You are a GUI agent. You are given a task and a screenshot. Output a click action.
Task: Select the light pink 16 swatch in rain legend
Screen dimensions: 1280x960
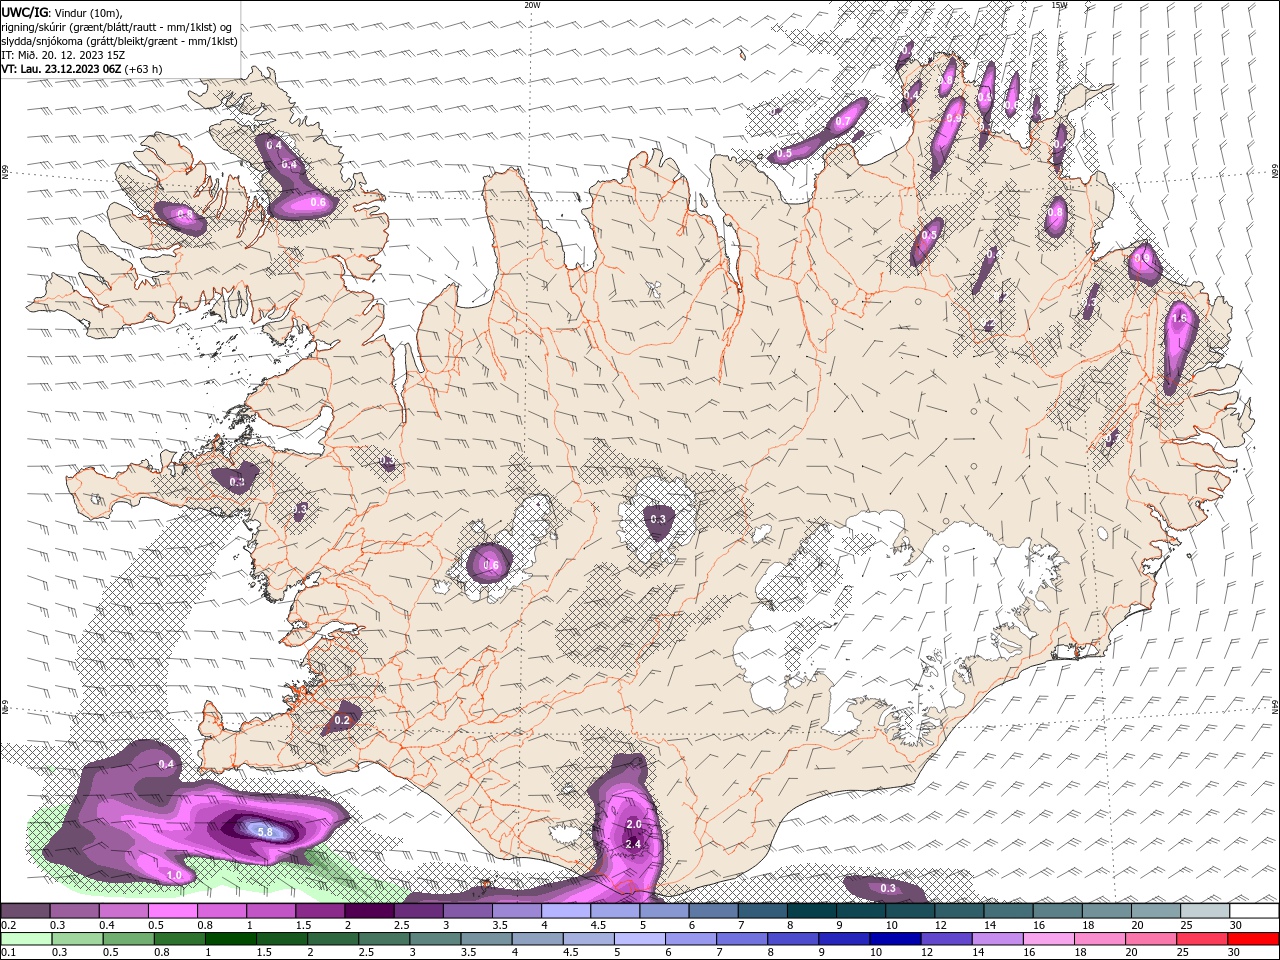point(1048,938)
